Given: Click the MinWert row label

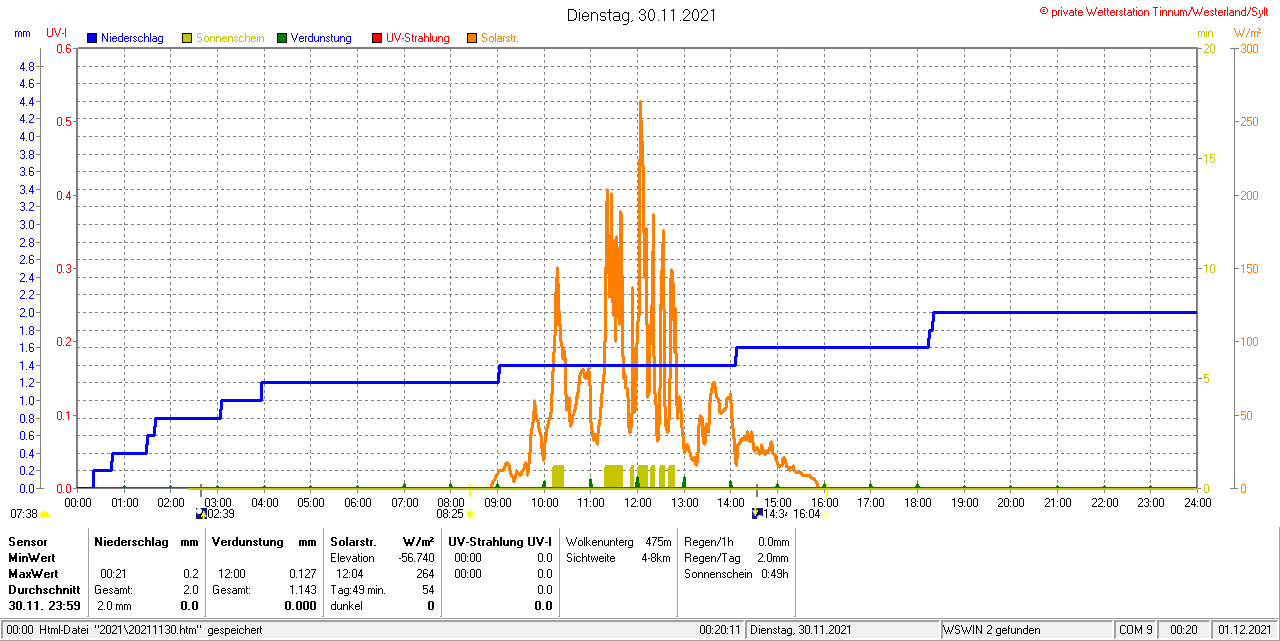Looking at the screenshot, I should [32, 558].
